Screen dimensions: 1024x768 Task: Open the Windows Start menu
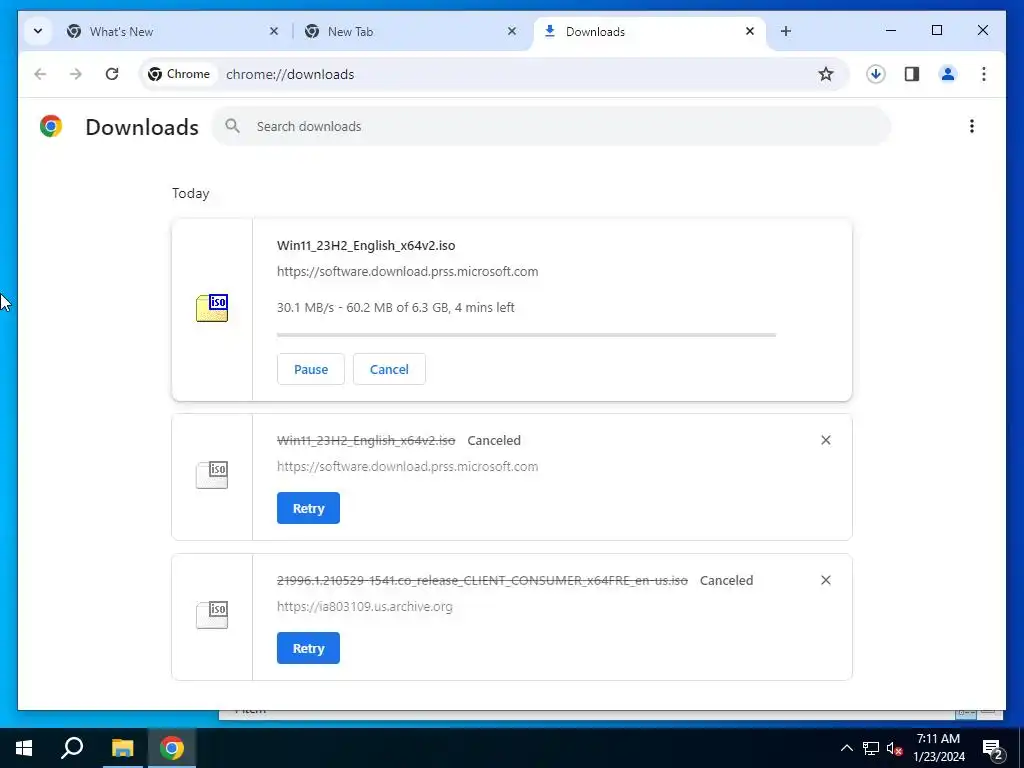pyautogui.click(x=24, y=748)
